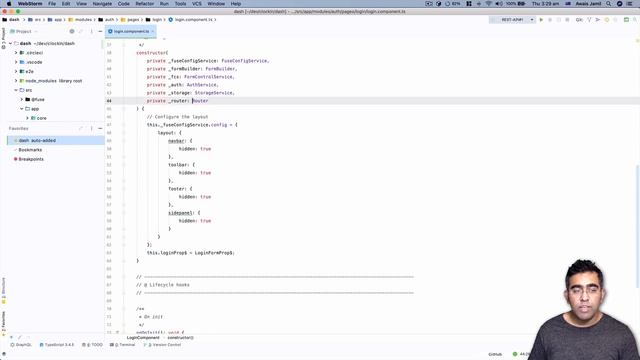The width and height of the screenshot is (640, 360).
Task: Open the VCS menu
Action: 197,4
